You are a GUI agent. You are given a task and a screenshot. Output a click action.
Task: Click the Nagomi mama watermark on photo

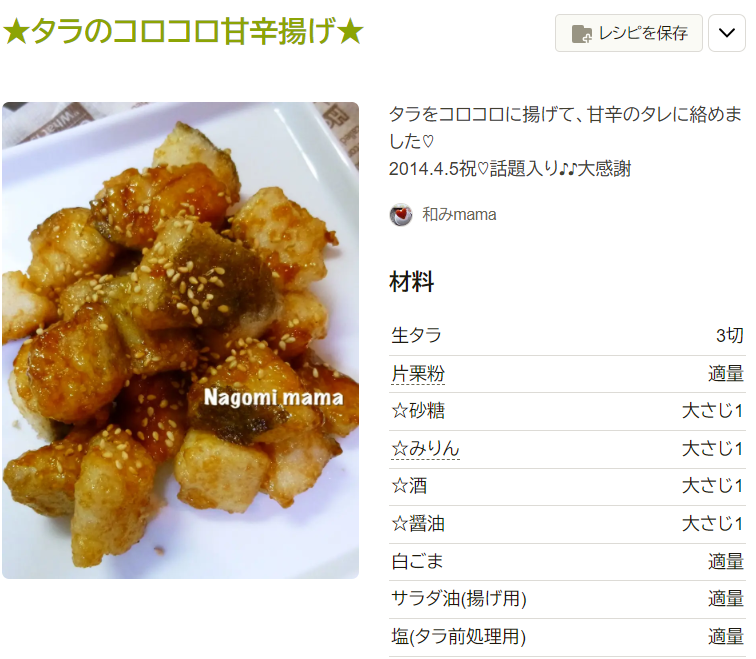(x=273, y=398)
